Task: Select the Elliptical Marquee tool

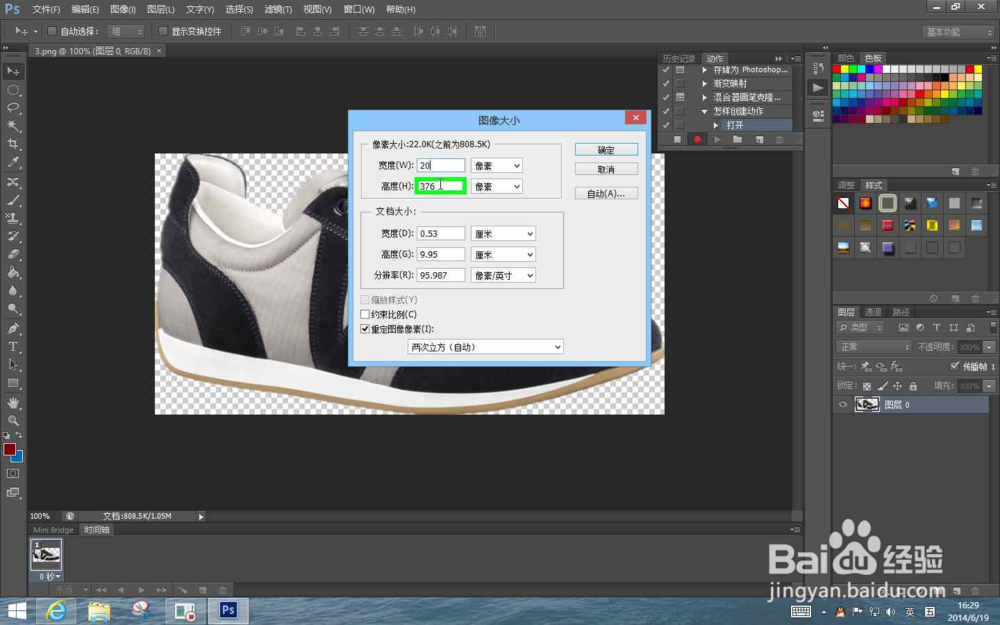Action: 13,90
